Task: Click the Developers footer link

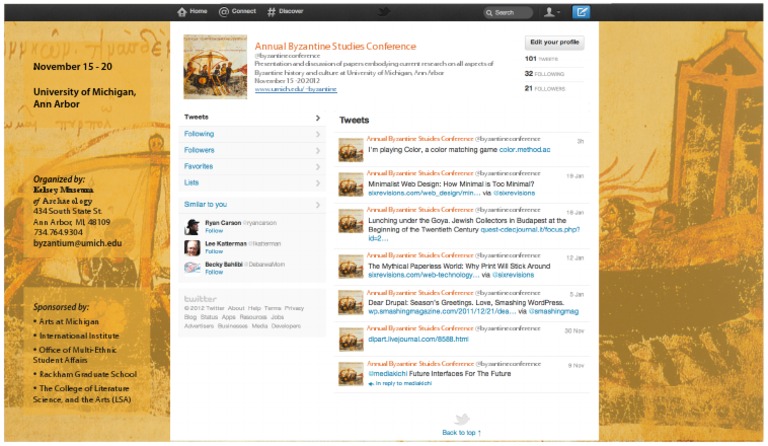Action: tap(286, 326)
